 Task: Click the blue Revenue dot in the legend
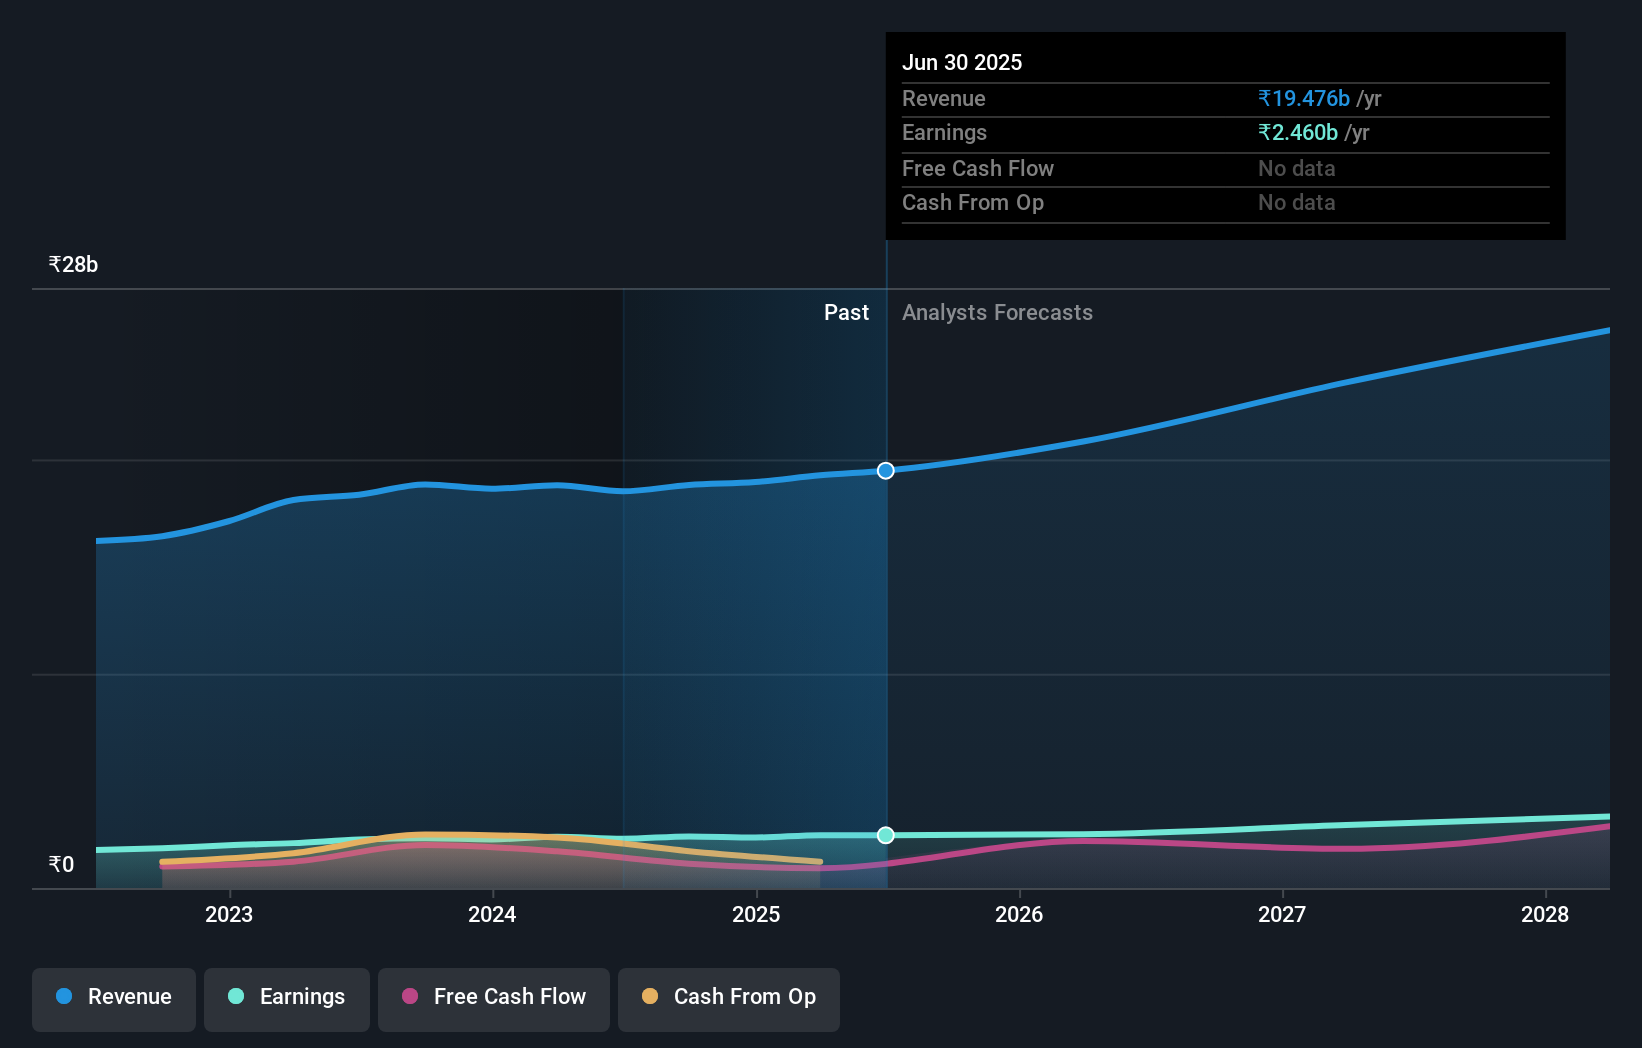coord(63,997)
